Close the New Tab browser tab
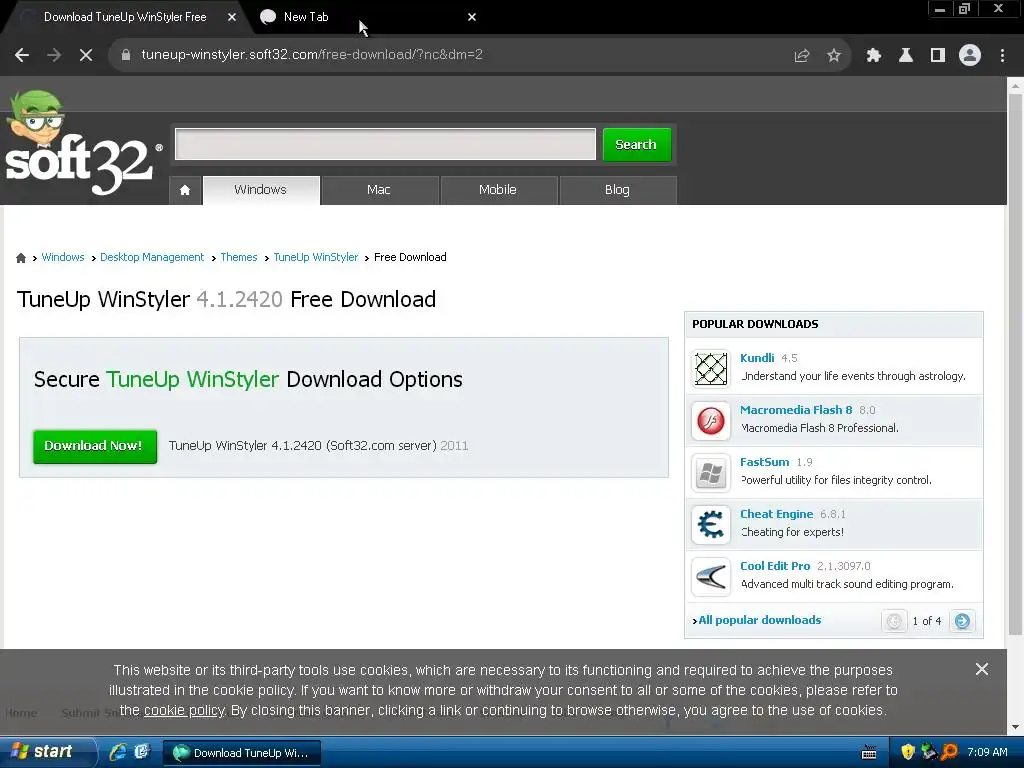1024x768 pixels. [x=472, y=17]
